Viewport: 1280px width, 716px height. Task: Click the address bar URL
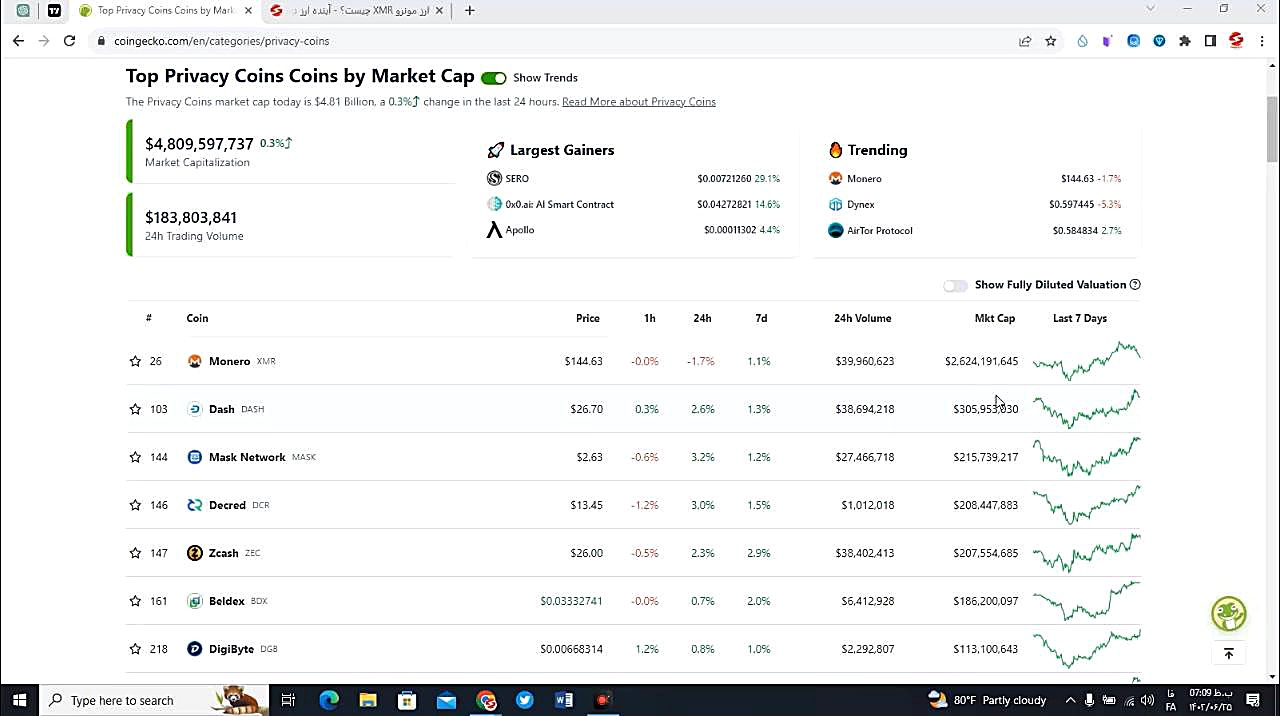221,41
